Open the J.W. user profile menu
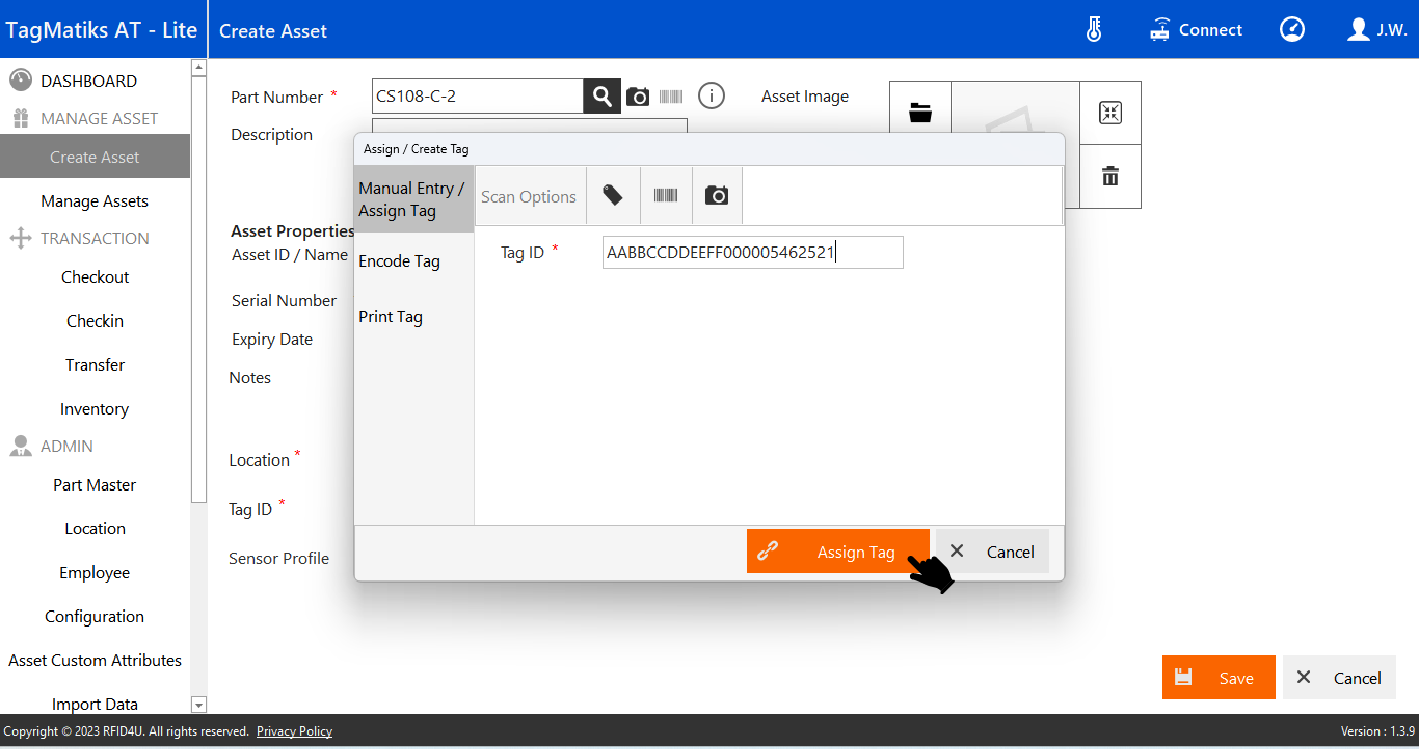Image resolution: width=1419 pixels, height=749 pixels. (1377, 30)
